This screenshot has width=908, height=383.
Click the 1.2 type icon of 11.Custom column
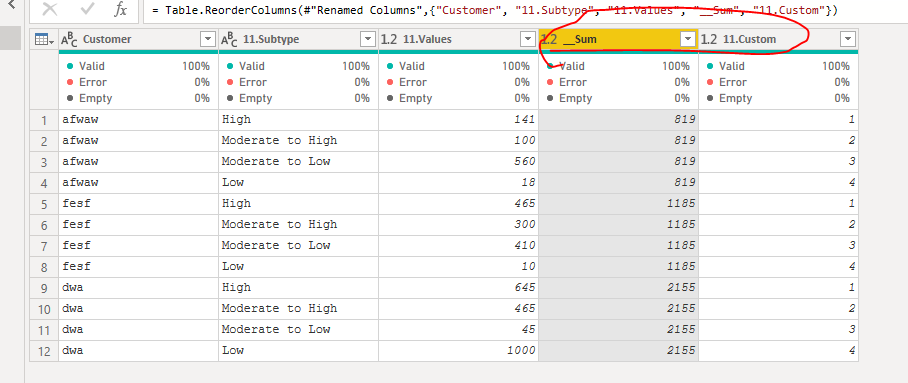click(709, 39)
